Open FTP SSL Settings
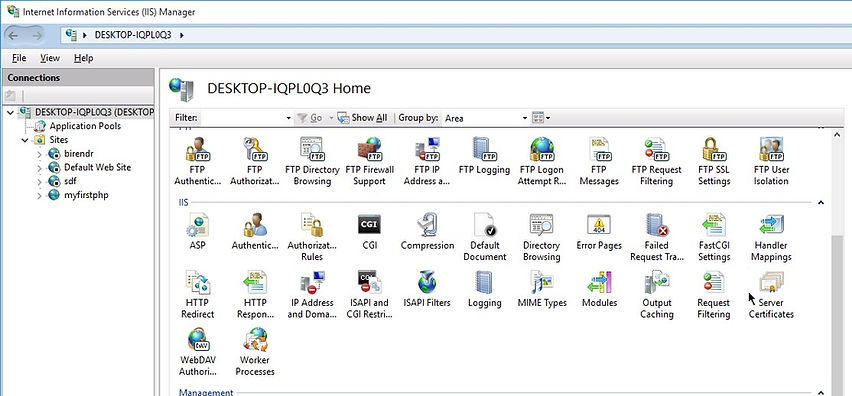 [x=714, y=161]
